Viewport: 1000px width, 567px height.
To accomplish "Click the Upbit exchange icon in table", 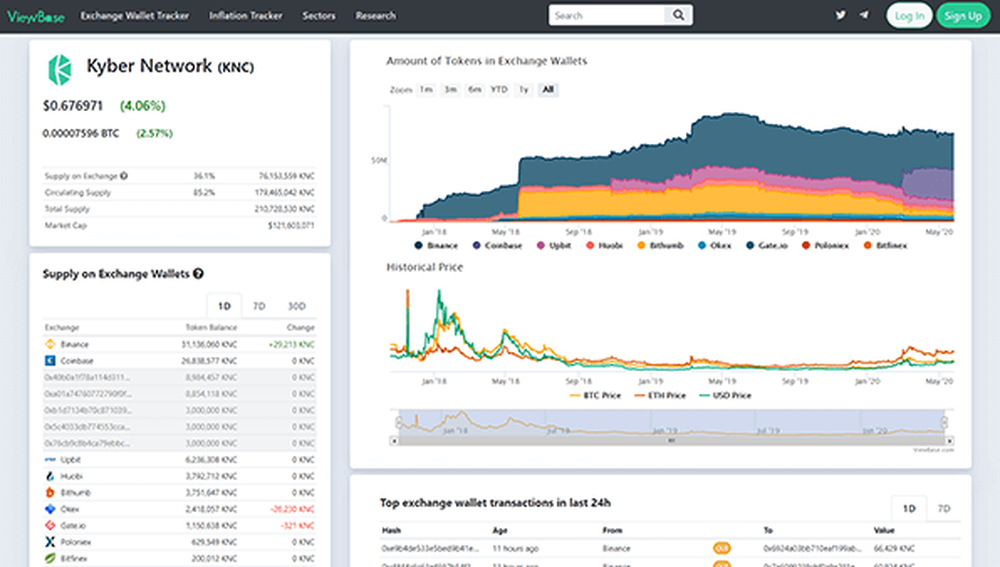I will pyautogui.click(x=50, y=460).
